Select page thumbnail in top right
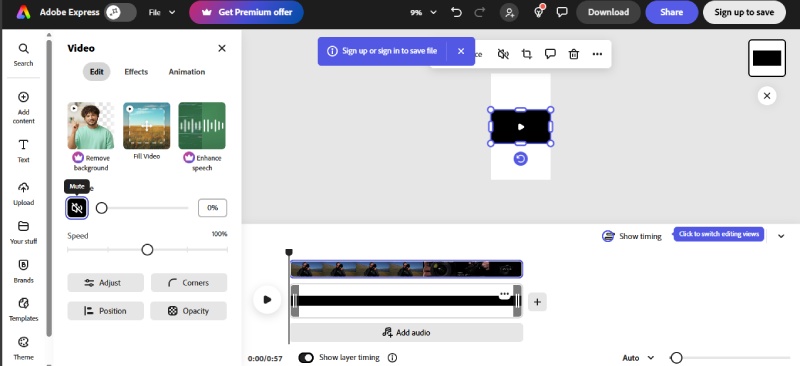Viewport: 800px width, 366px height. tap(767, 58)
